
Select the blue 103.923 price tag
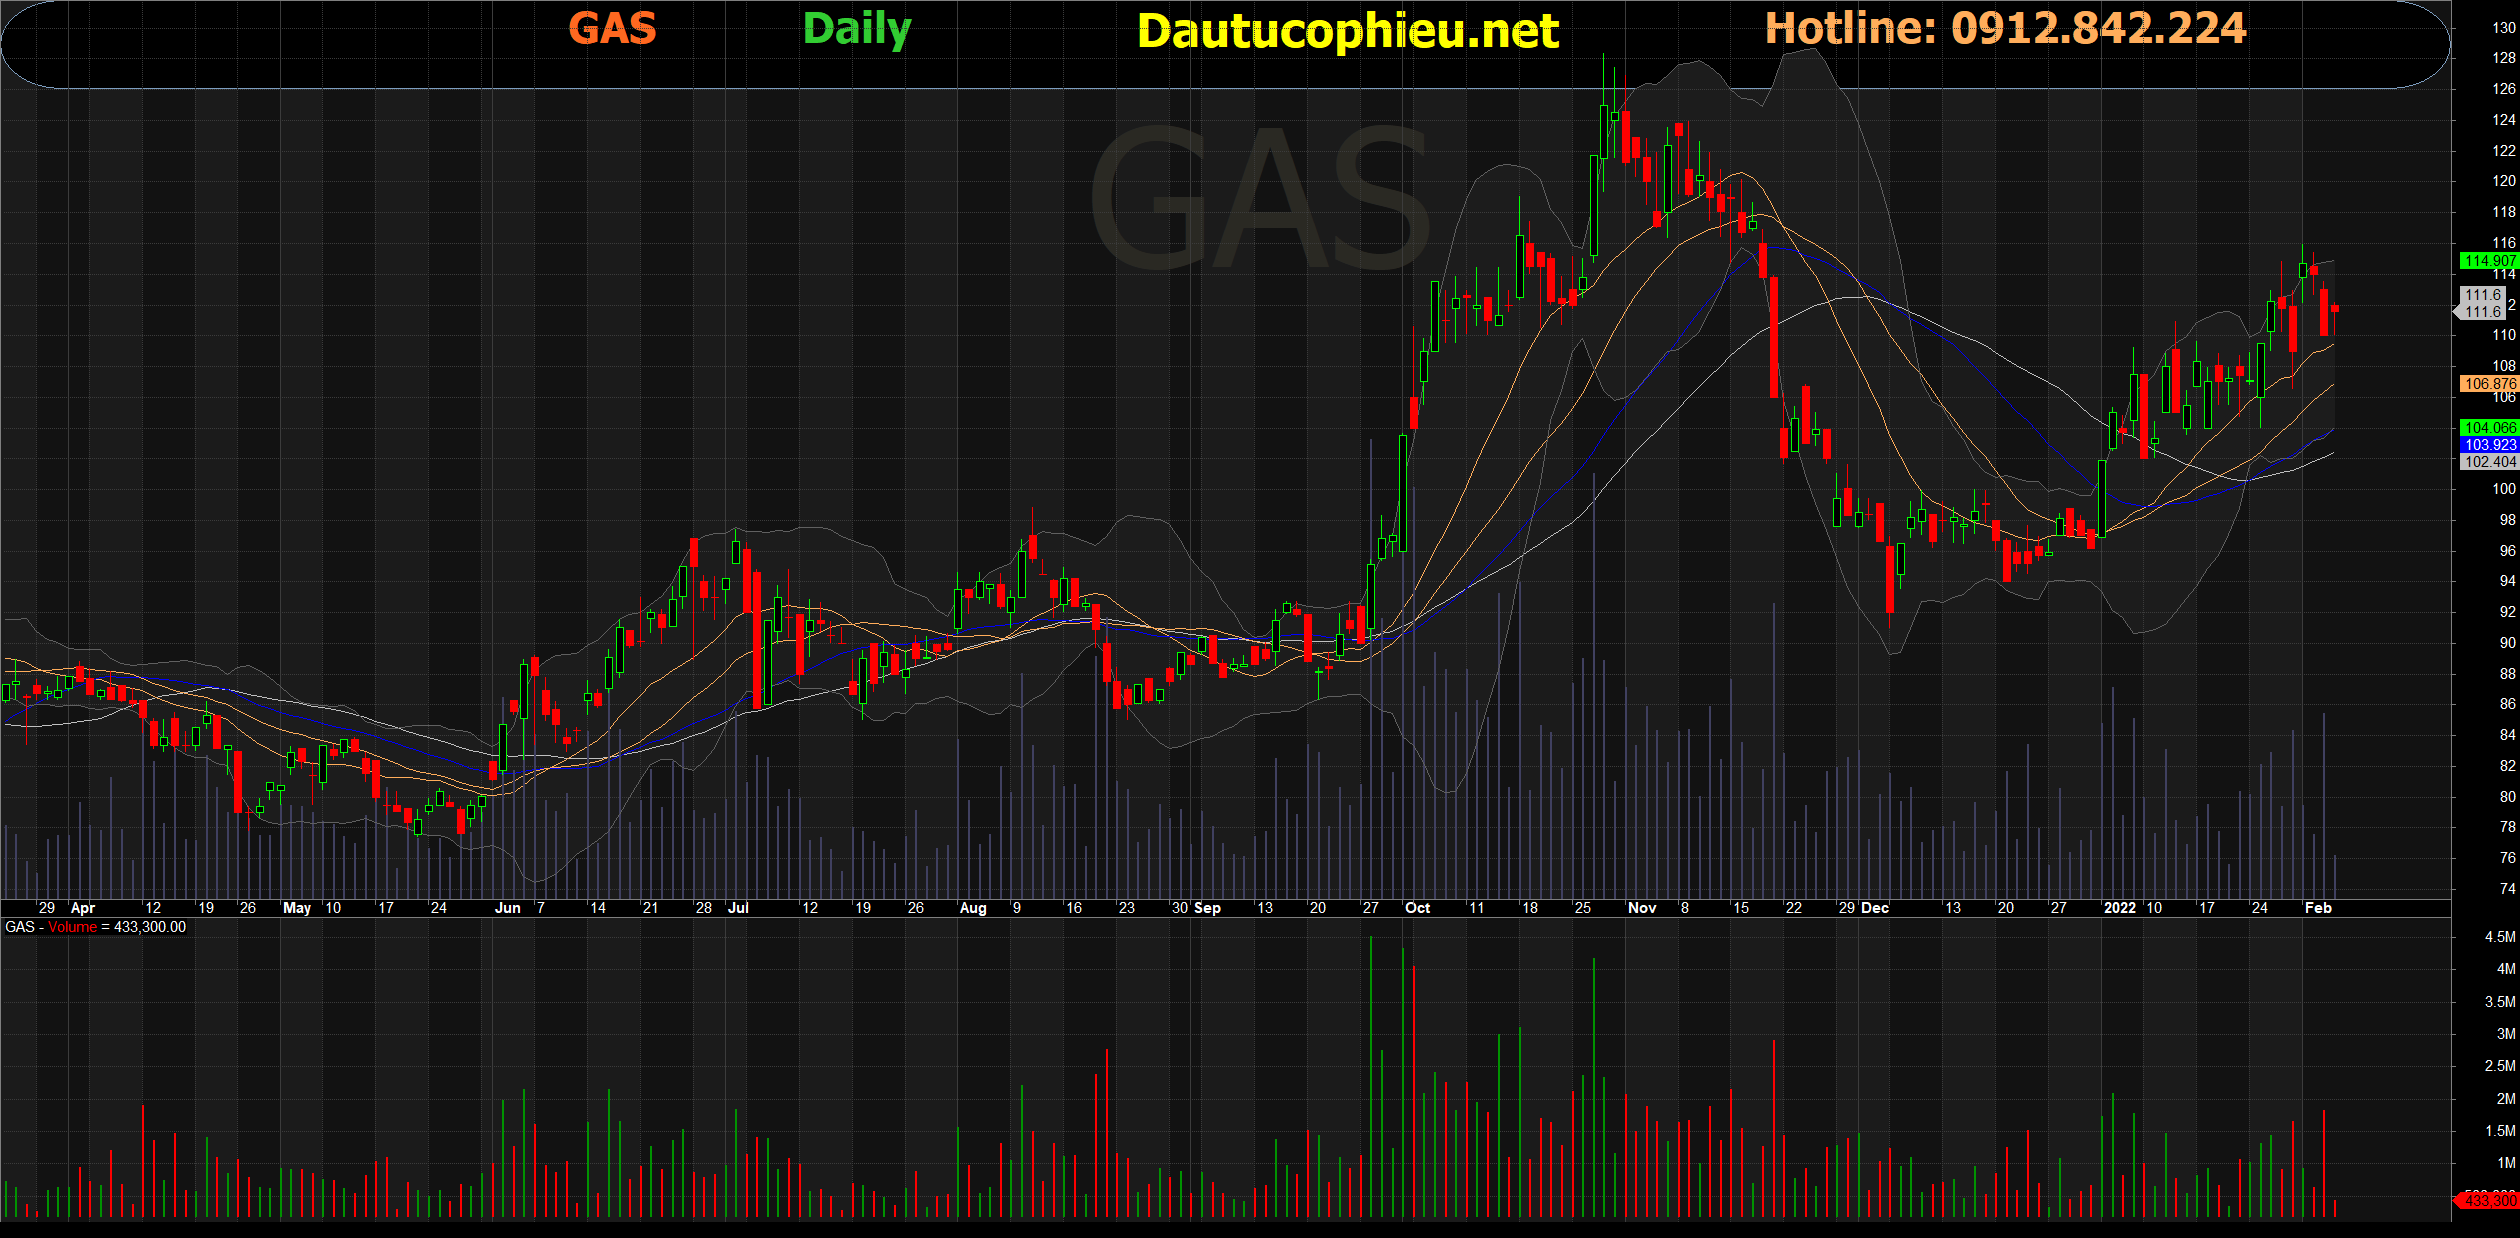pos(2489,445)
